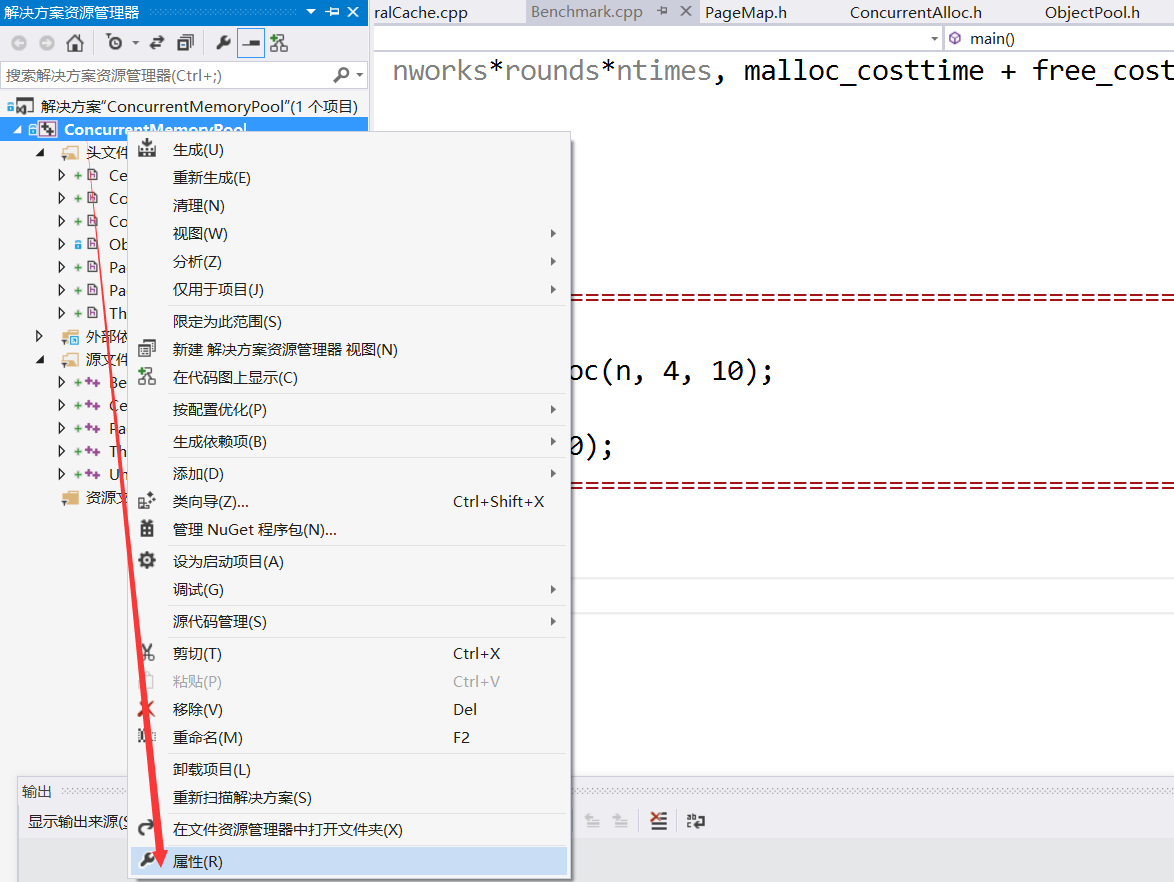Viewport: 1174px width, 882px height.
Task: Click the Collapse All icon in Solution Explorer
Action: 185,43
